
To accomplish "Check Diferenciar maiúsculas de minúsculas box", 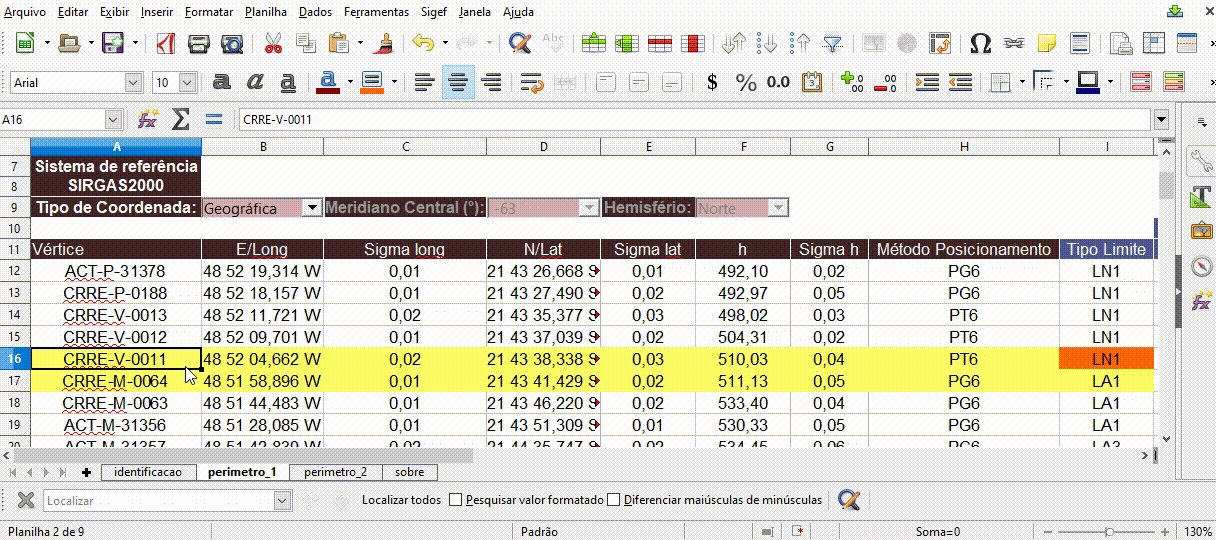I will [614, 500].
